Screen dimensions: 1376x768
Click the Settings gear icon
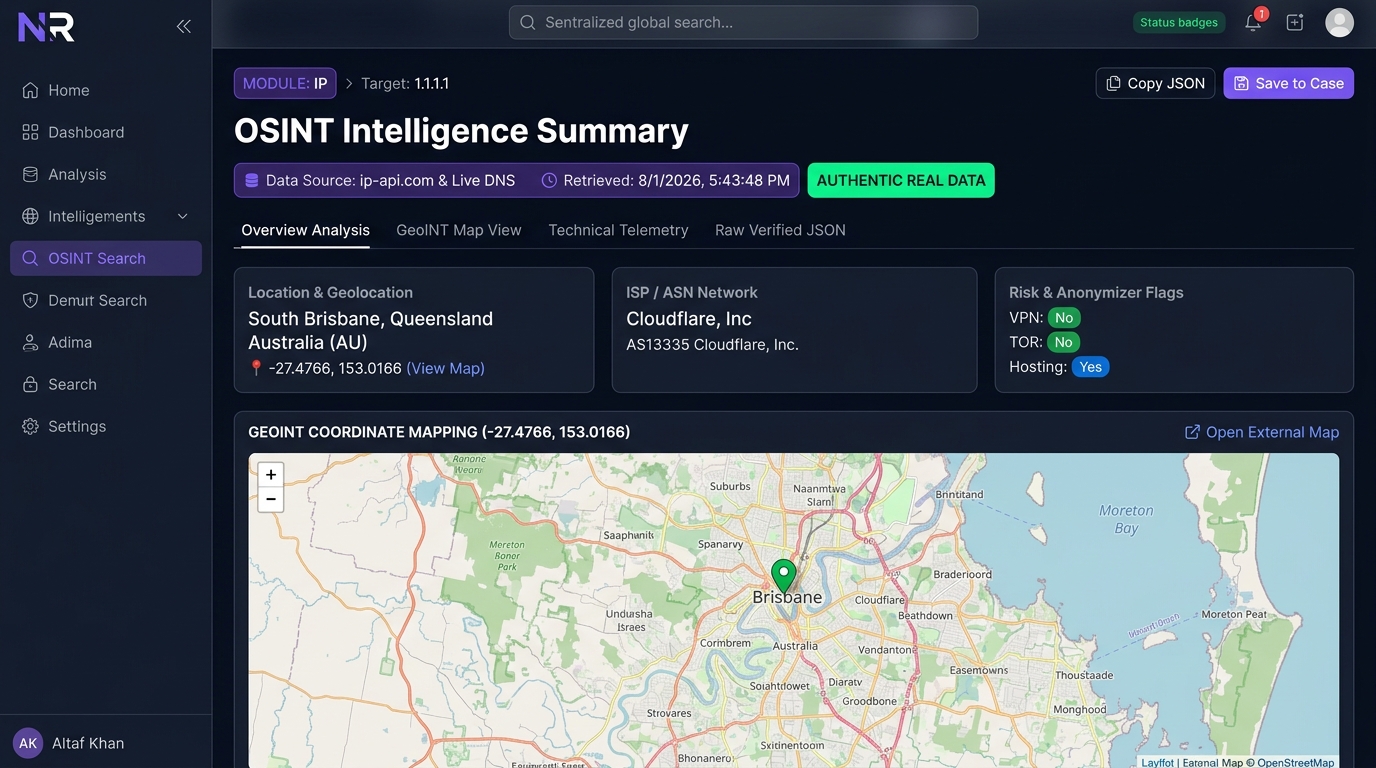30,426
